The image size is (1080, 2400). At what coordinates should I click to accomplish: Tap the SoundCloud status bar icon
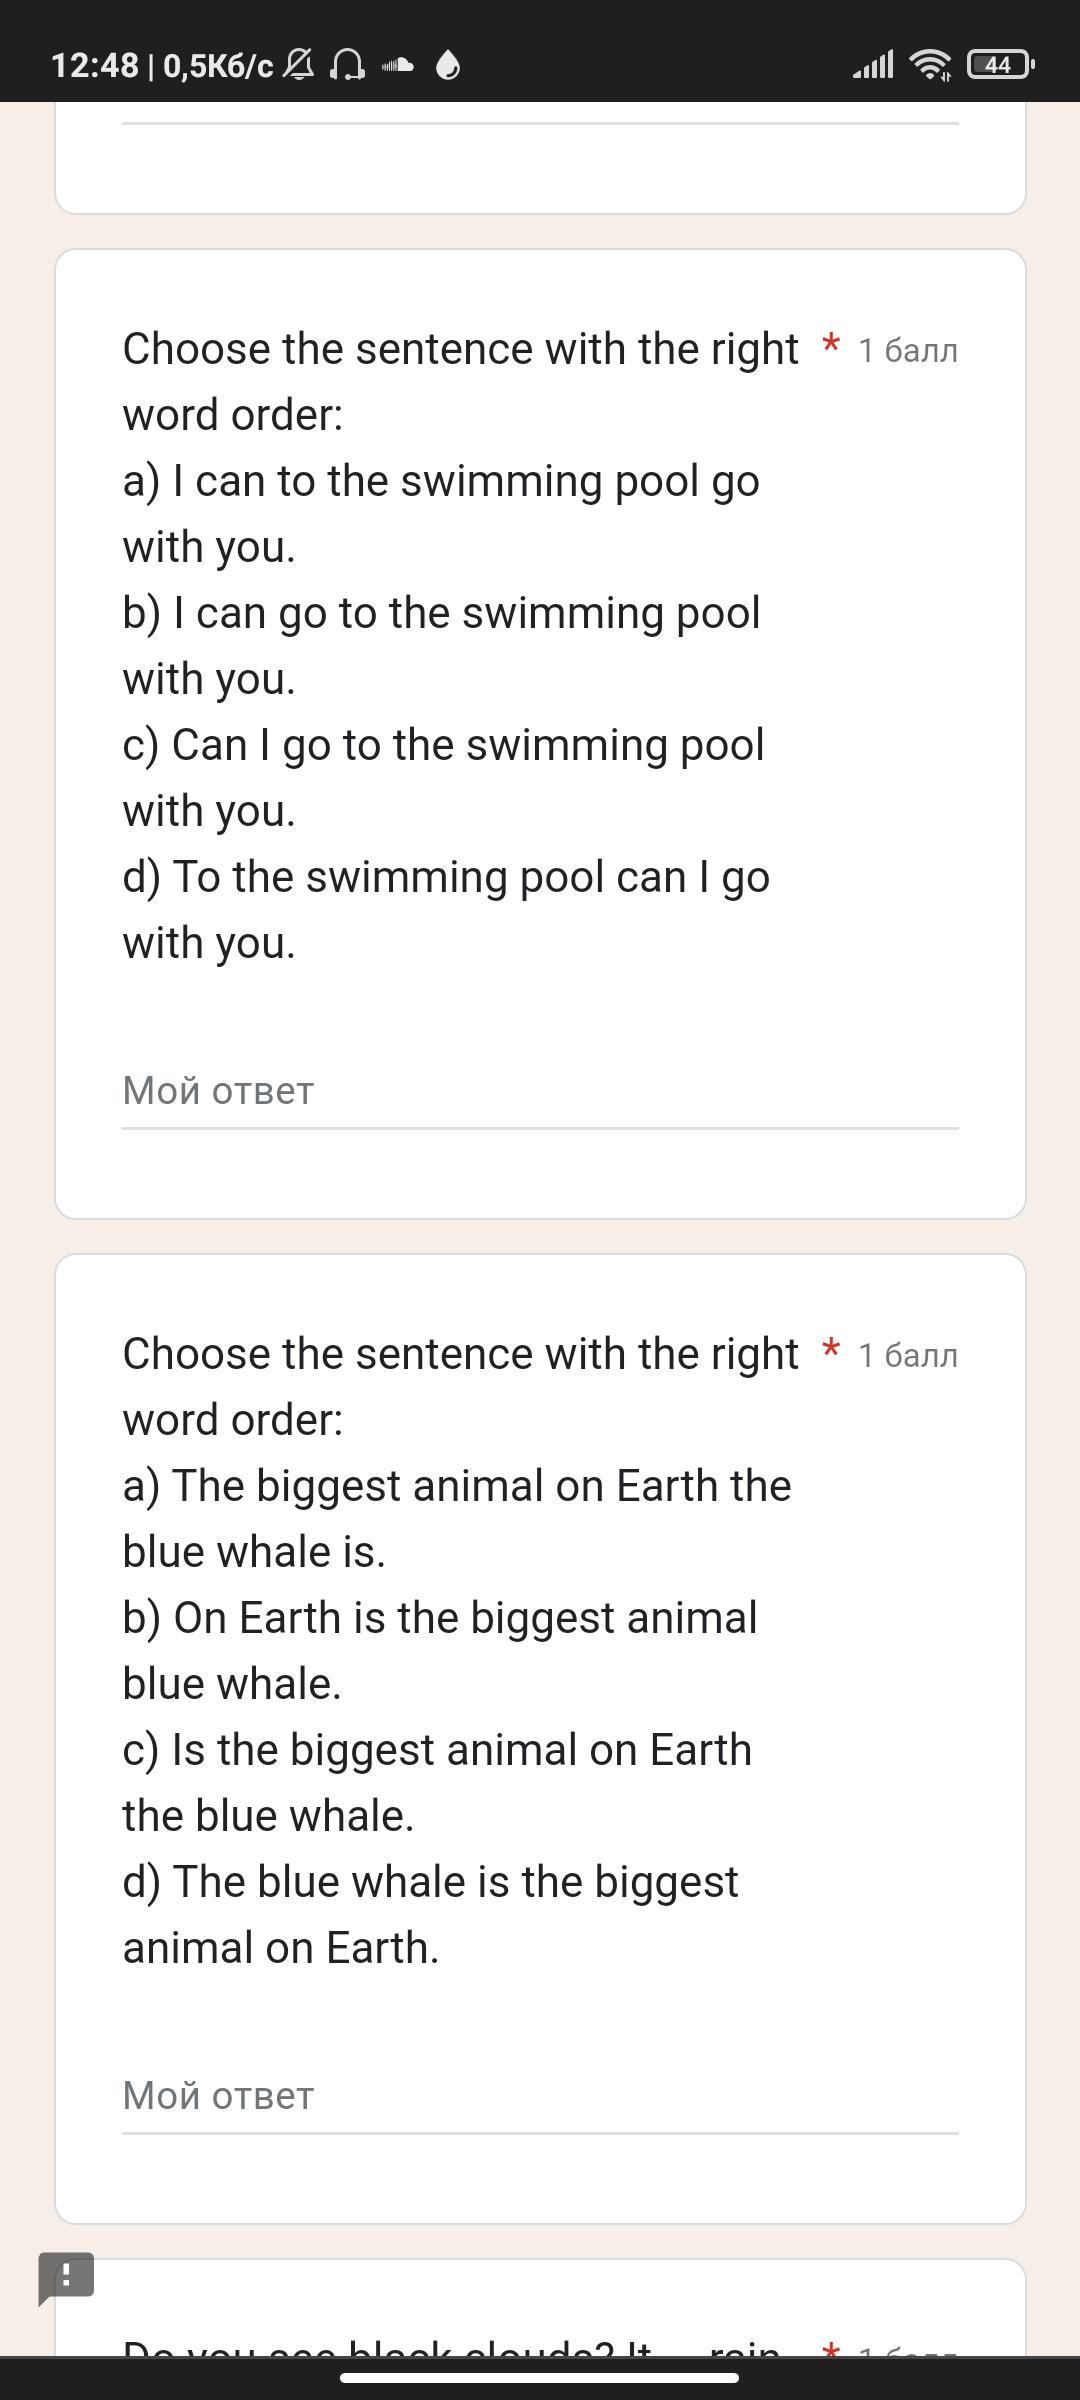click(398, 66)
